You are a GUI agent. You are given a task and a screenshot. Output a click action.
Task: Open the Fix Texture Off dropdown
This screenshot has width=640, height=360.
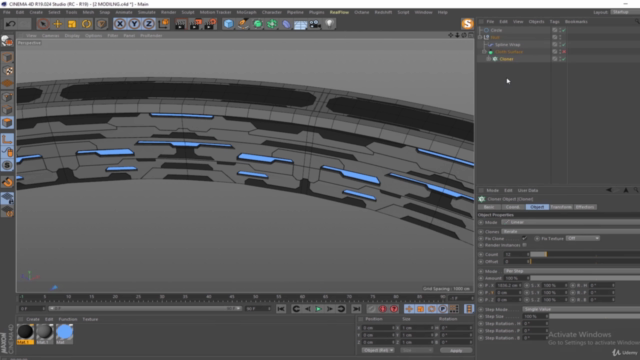click(583, 238)
